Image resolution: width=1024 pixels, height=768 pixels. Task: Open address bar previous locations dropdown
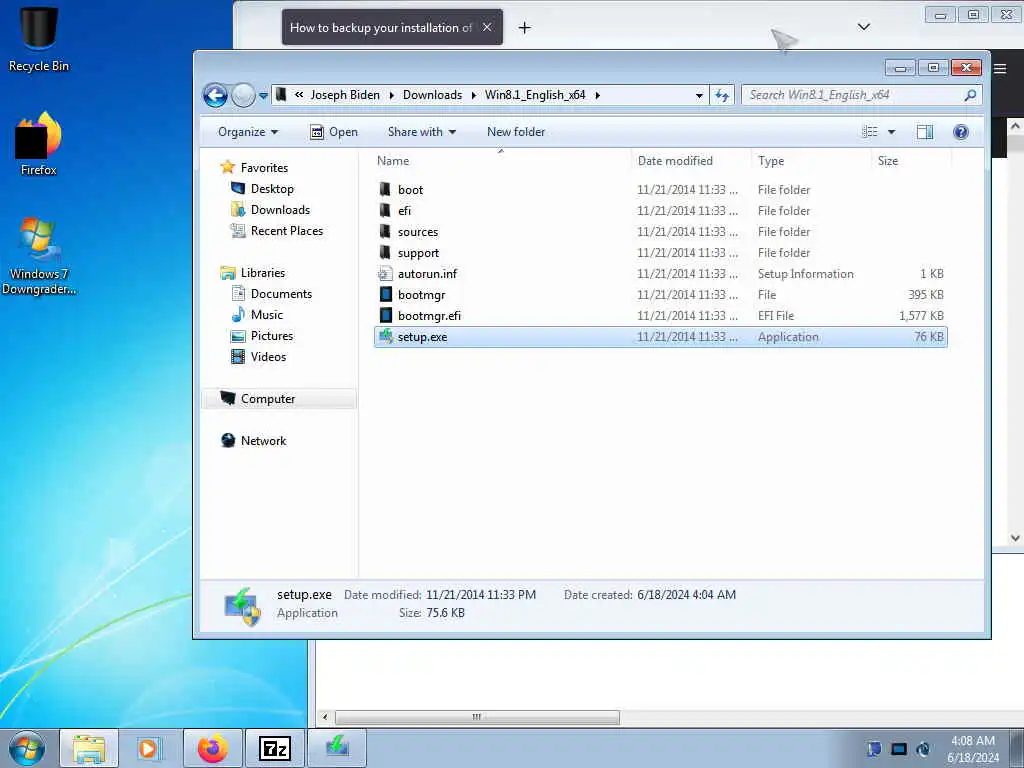(x=699, y=95)
